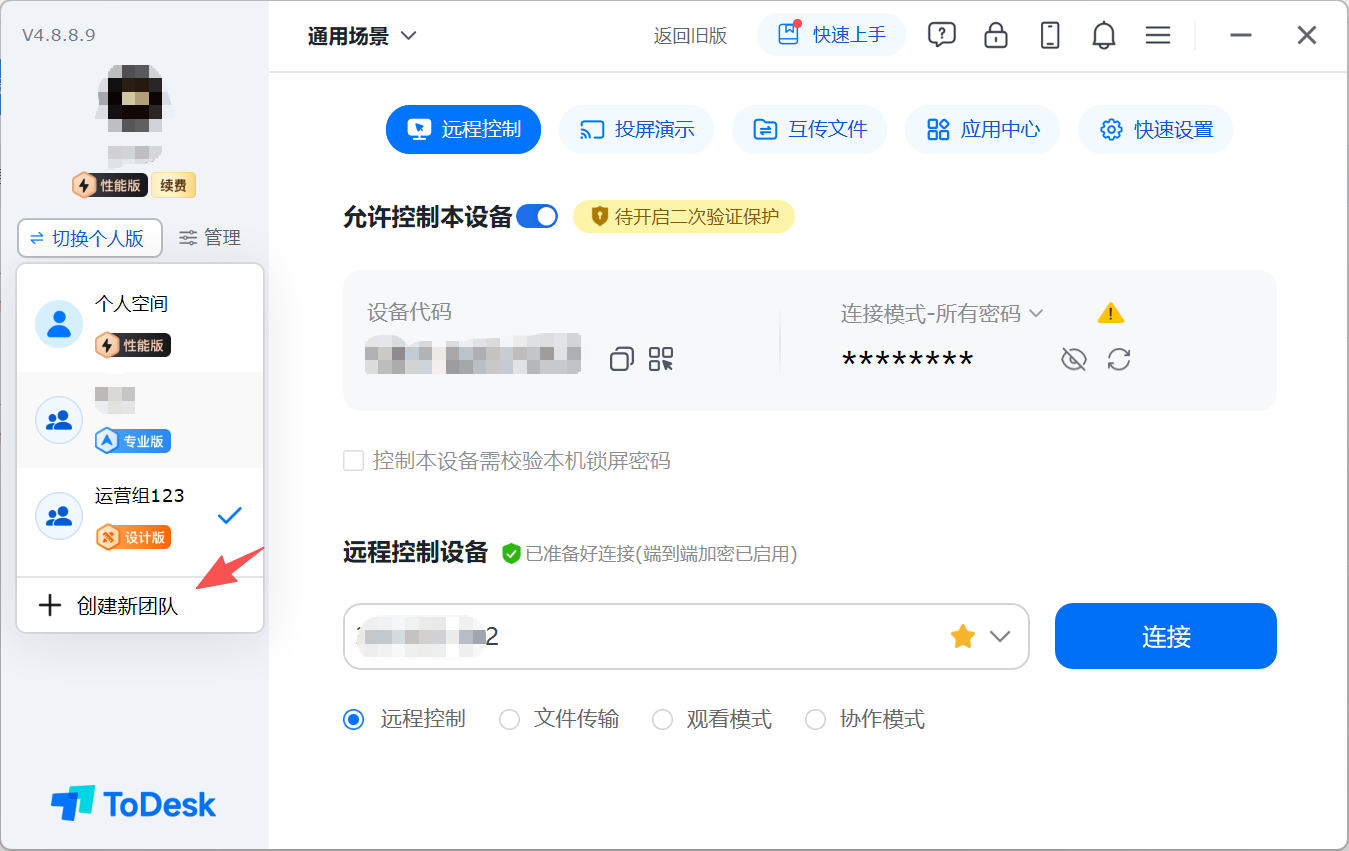1349x851 pixels.
Task: Check the lock screen password verification box
Action: click(x=354, y=461)
